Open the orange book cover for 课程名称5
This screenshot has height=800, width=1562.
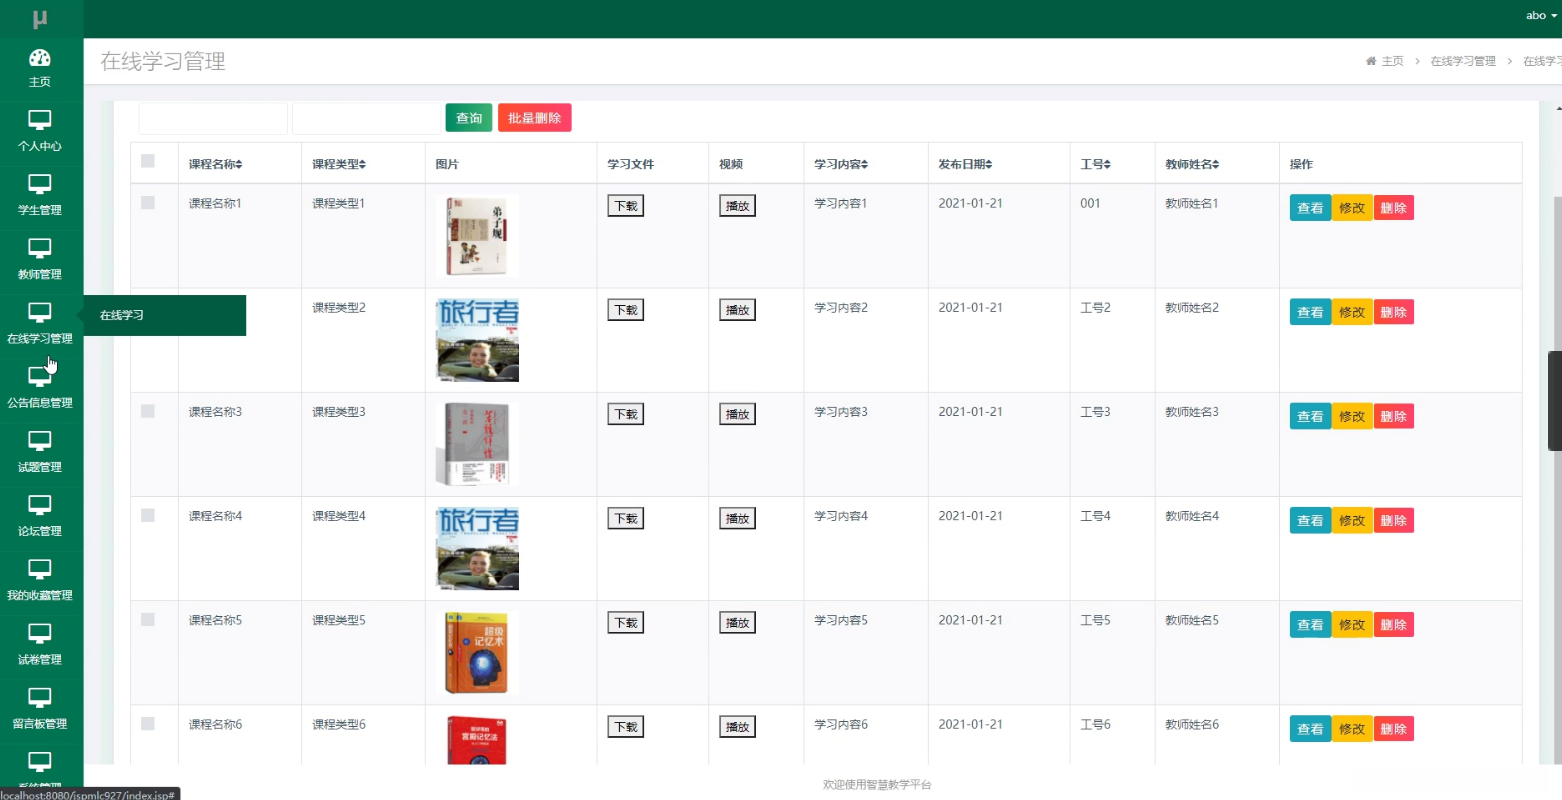click(477, 652)
